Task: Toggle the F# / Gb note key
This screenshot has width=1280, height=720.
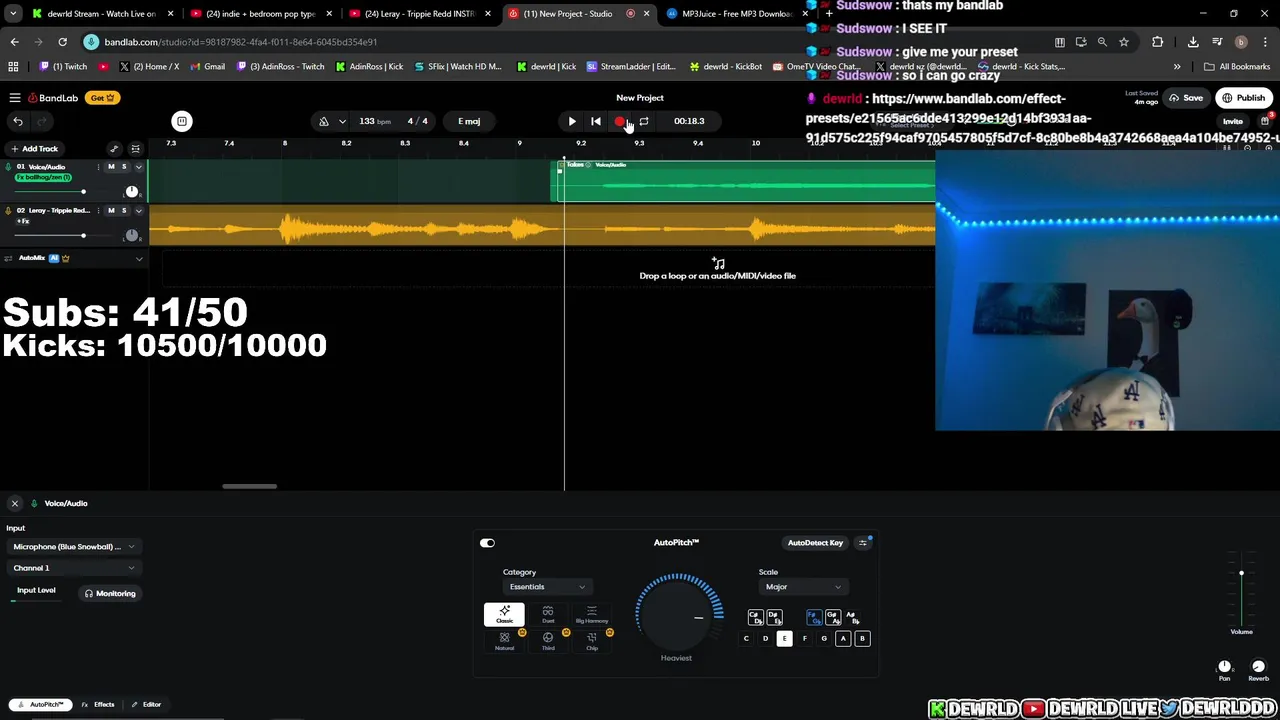Action: [x=813, y=618]
